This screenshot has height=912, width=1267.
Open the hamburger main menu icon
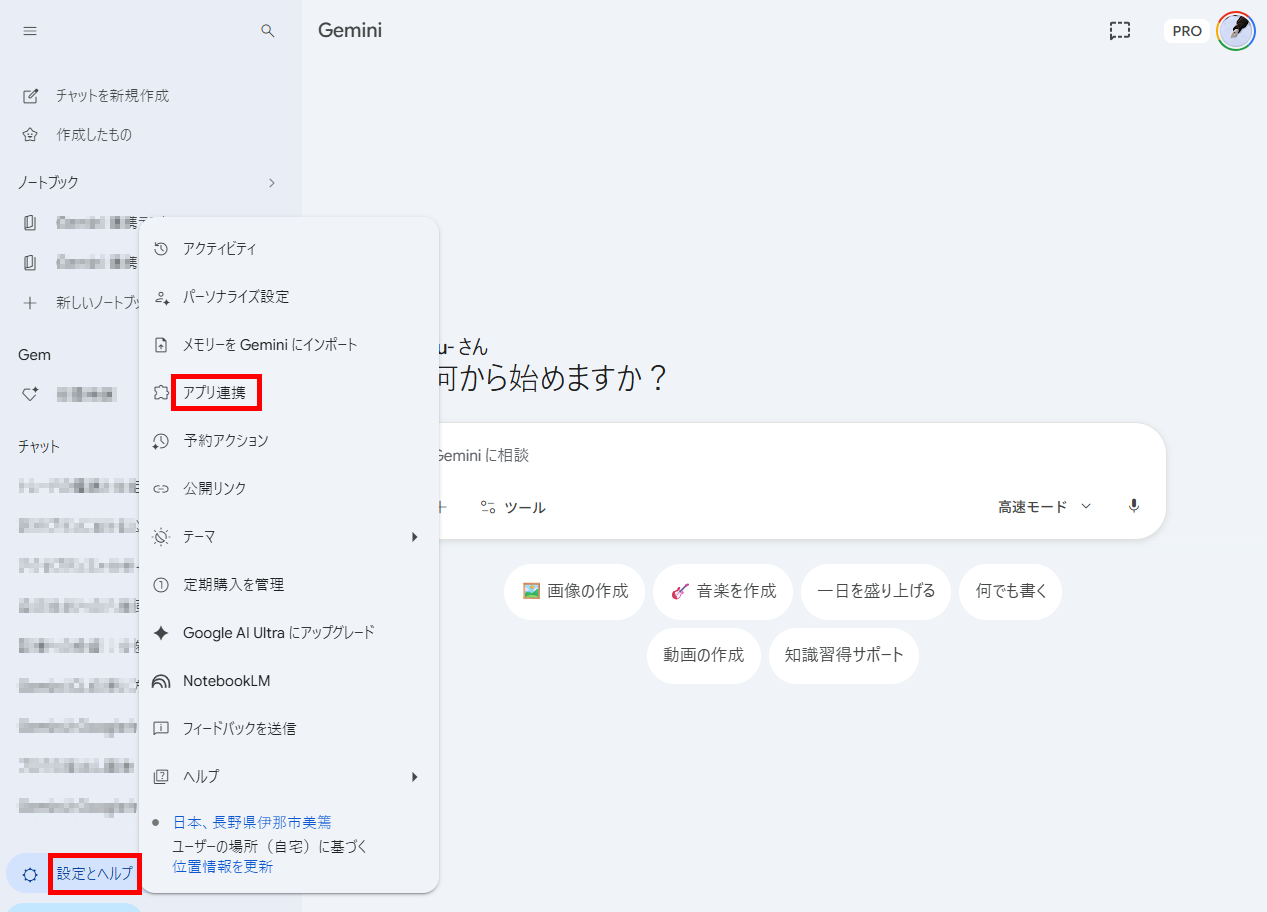(30, 31)
